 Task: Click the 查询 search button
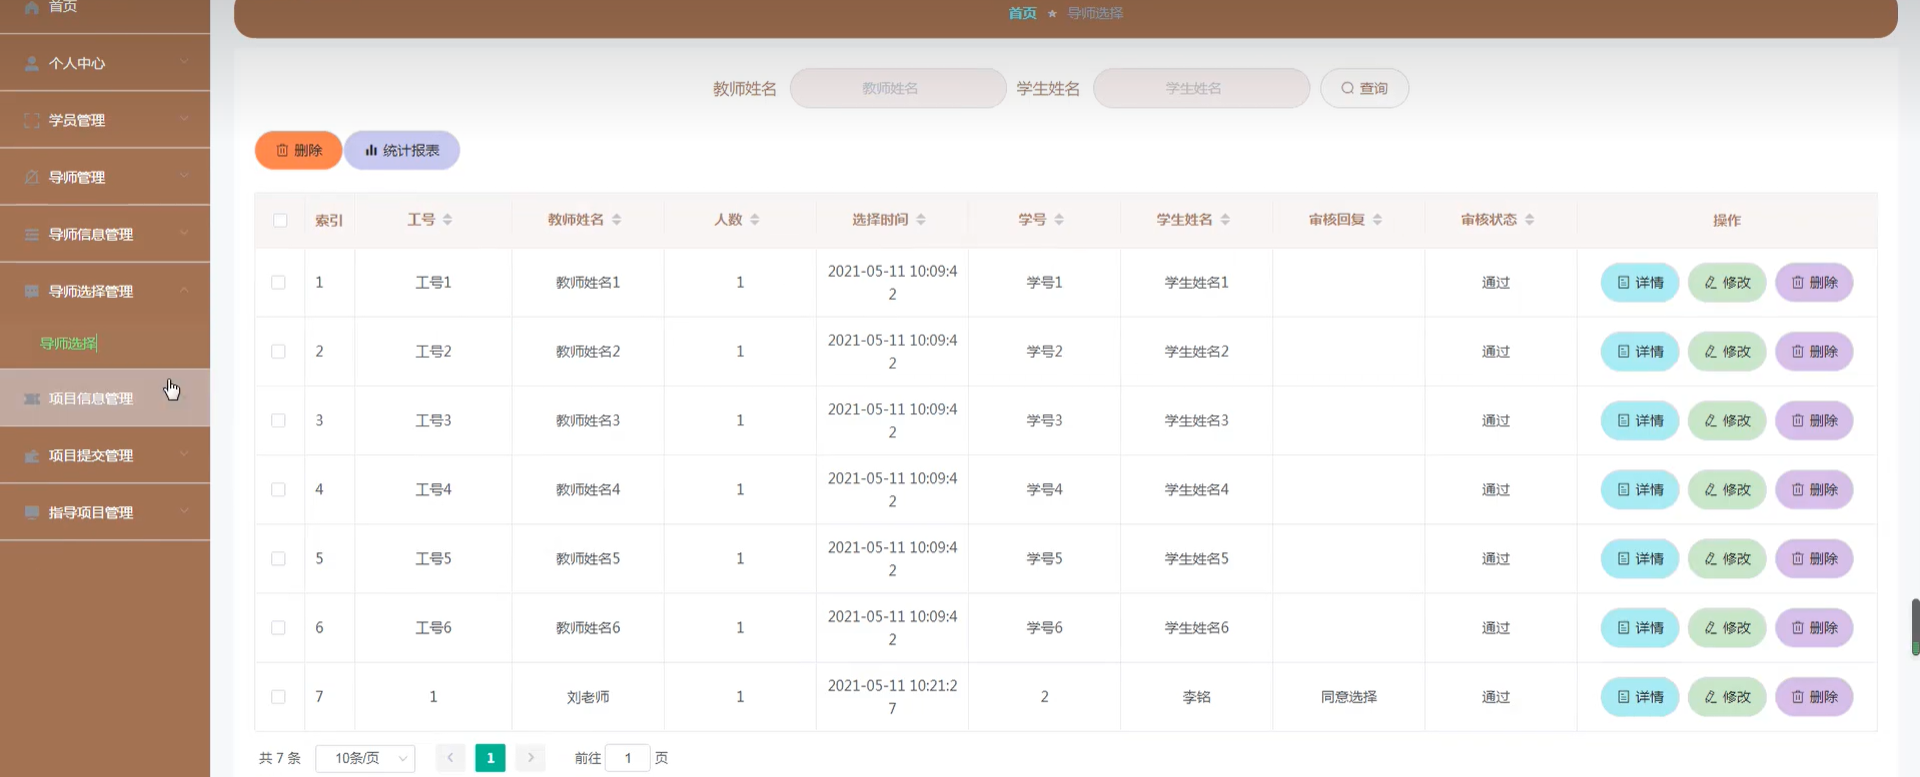tap(1364, 88)
